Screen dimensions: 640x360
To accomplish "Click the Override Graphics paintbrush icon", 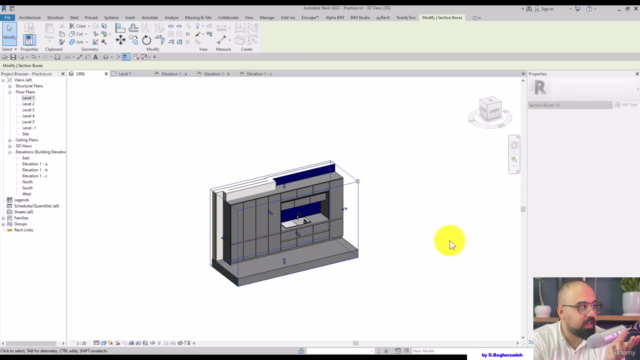I will 198,34.
